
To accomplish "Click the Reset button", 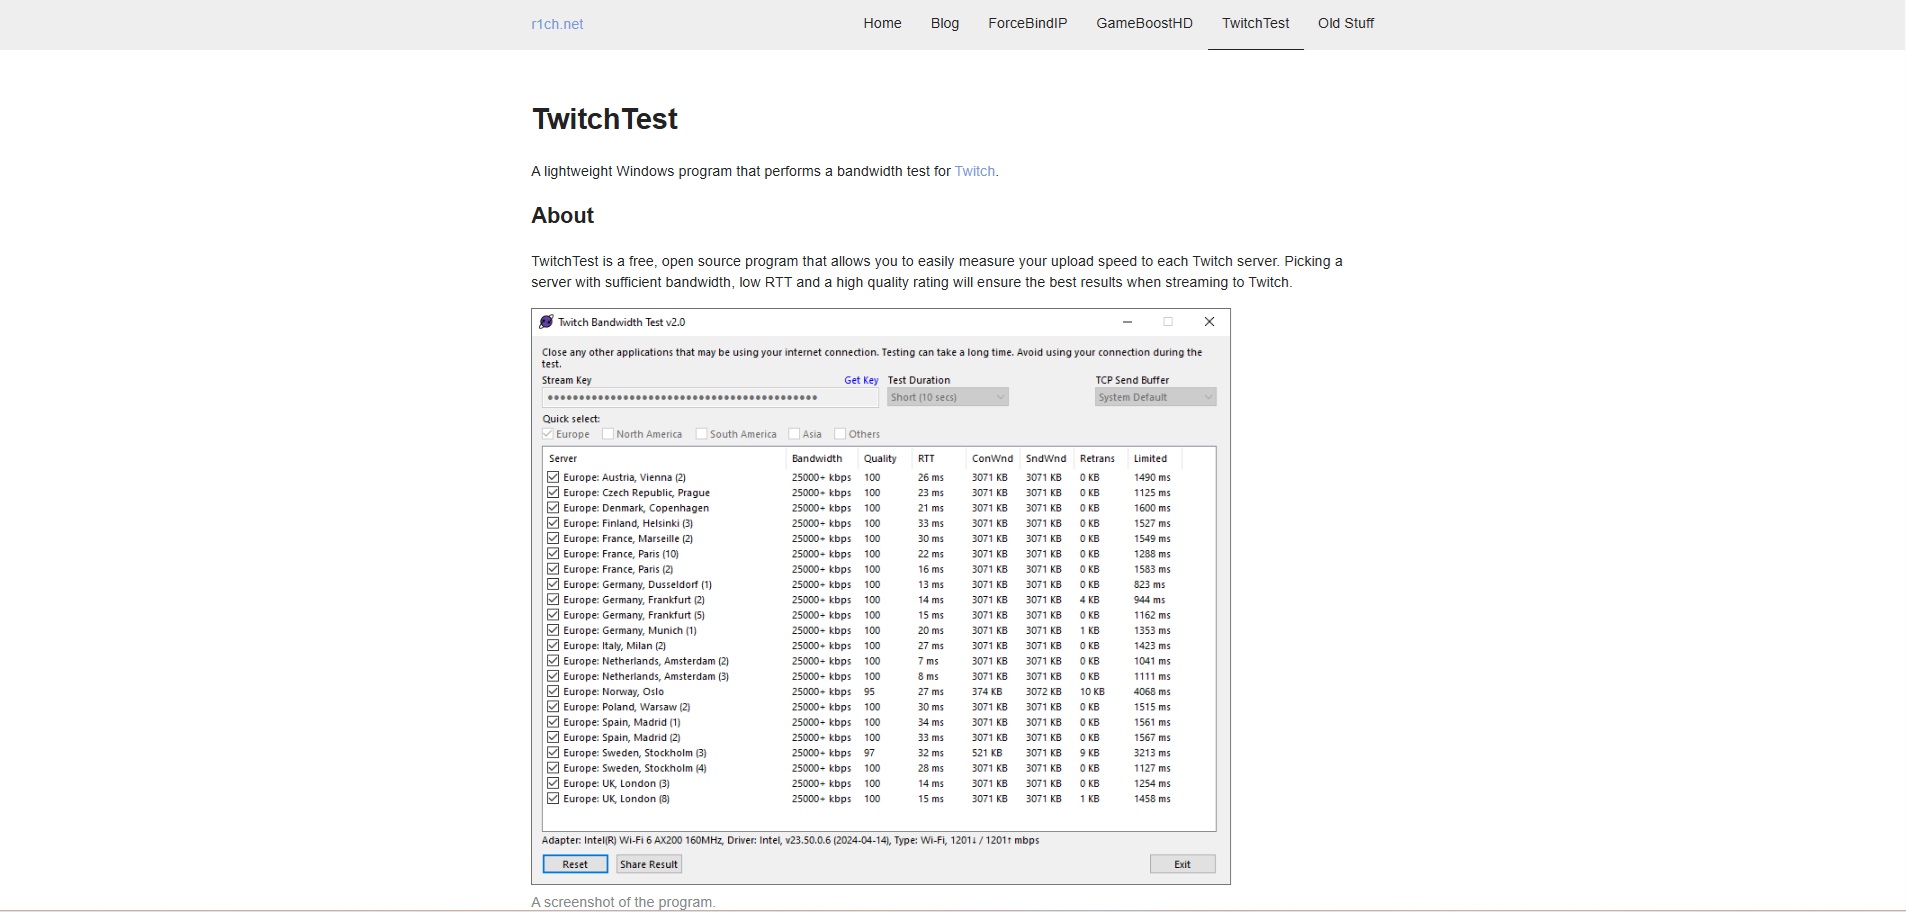I will pyautogui.click(x=575, y=864).
